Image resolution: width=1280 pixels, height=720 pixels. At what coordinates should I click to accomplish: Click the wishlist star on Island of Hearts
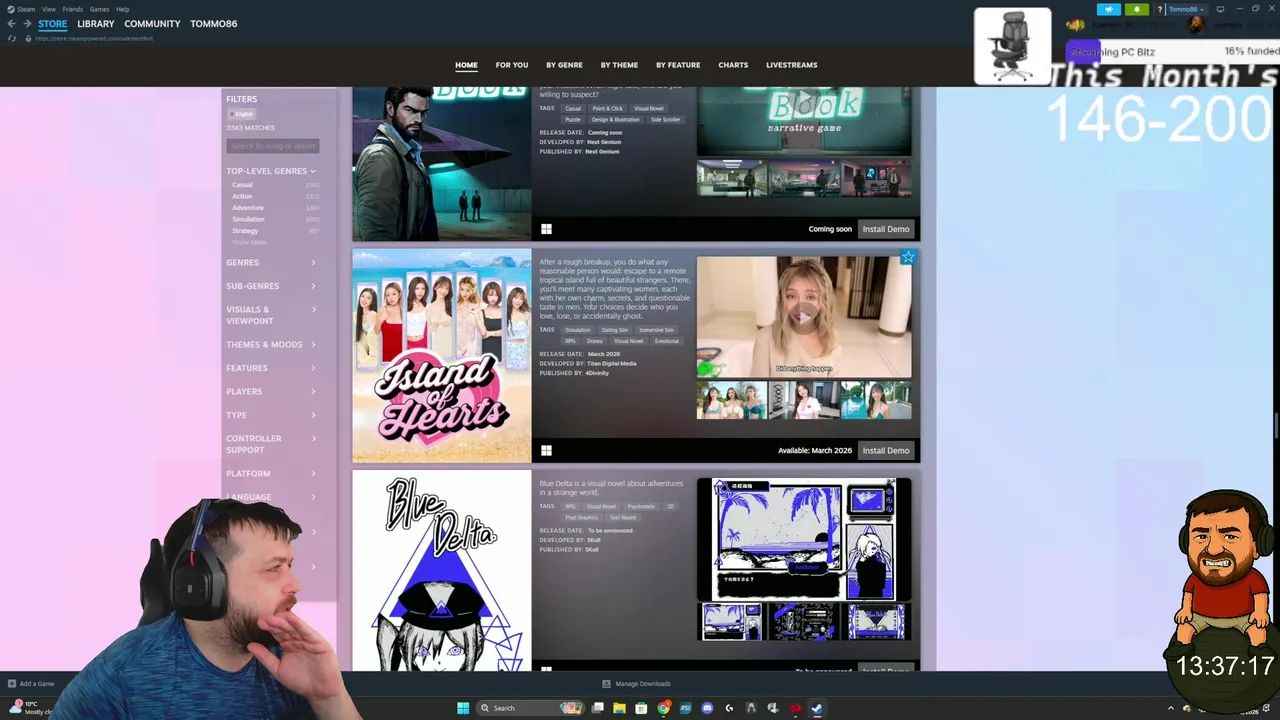pyautogui.click(x=907, y=257)
